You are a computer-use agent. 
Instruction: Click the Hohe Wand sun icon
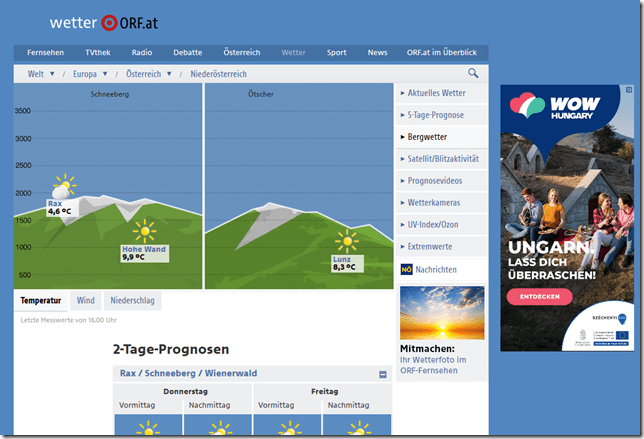tap(145, 231)
